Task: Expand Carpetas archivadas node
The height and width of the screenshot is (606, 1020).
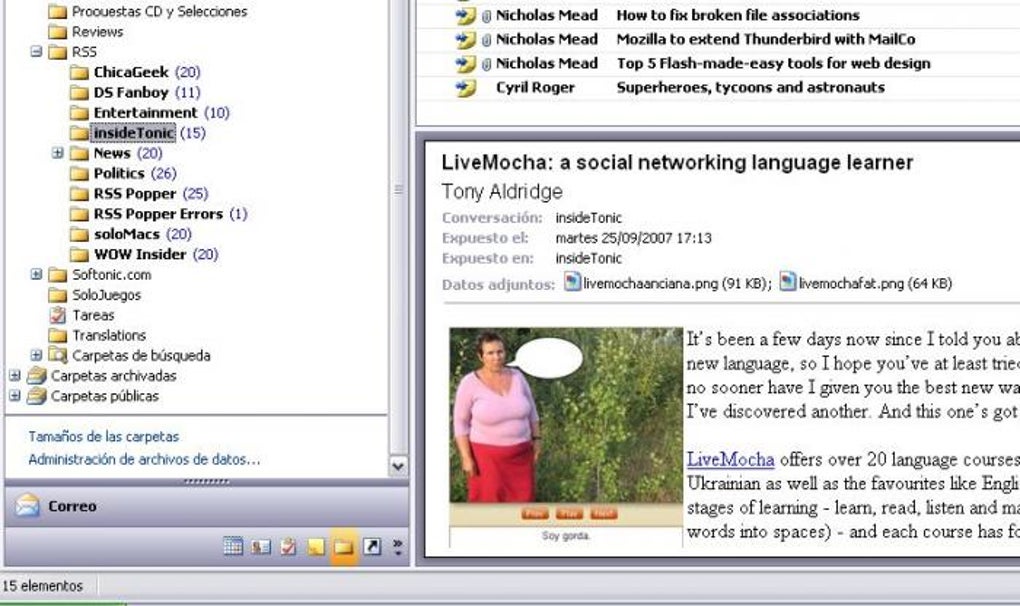Action: [x=15, y=375]
